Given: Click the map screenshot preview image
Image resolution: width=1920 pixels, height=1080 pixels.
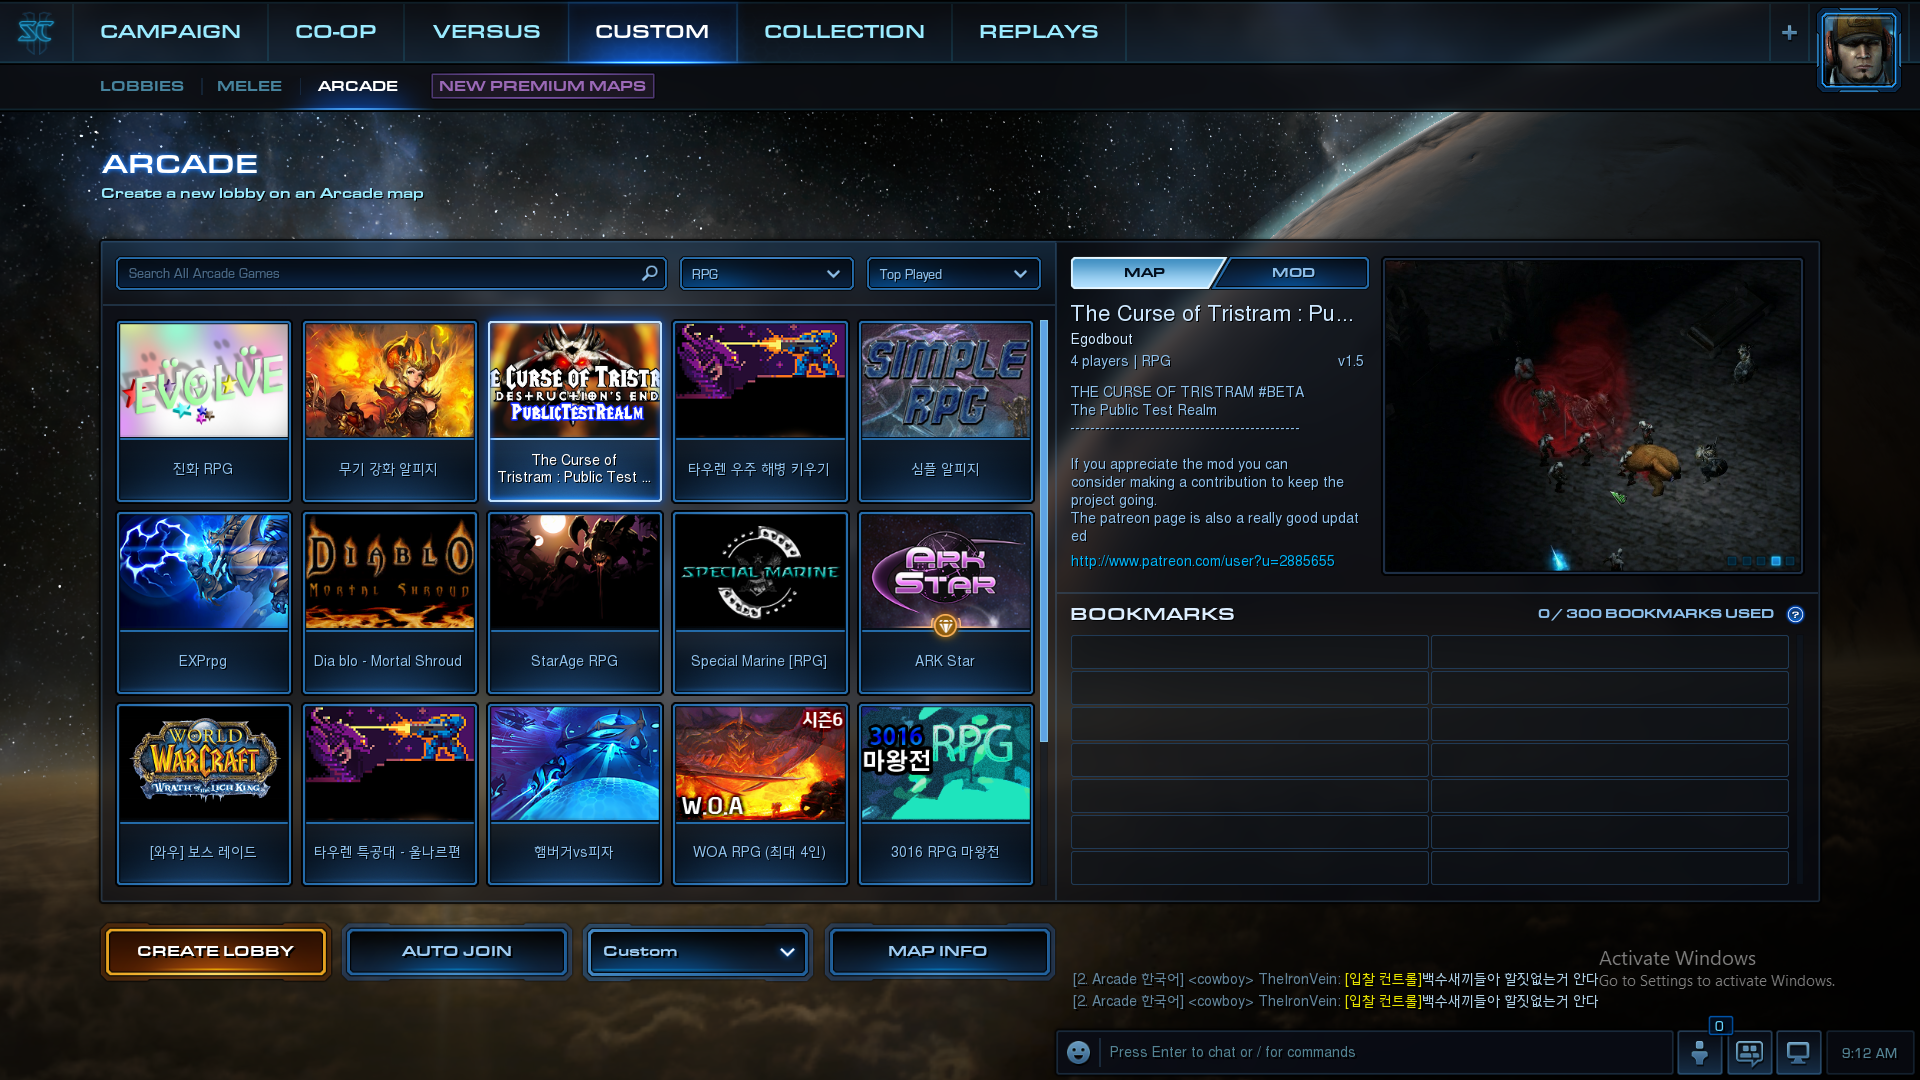Looking at the screenshot, I should (x=1593, y=416).
